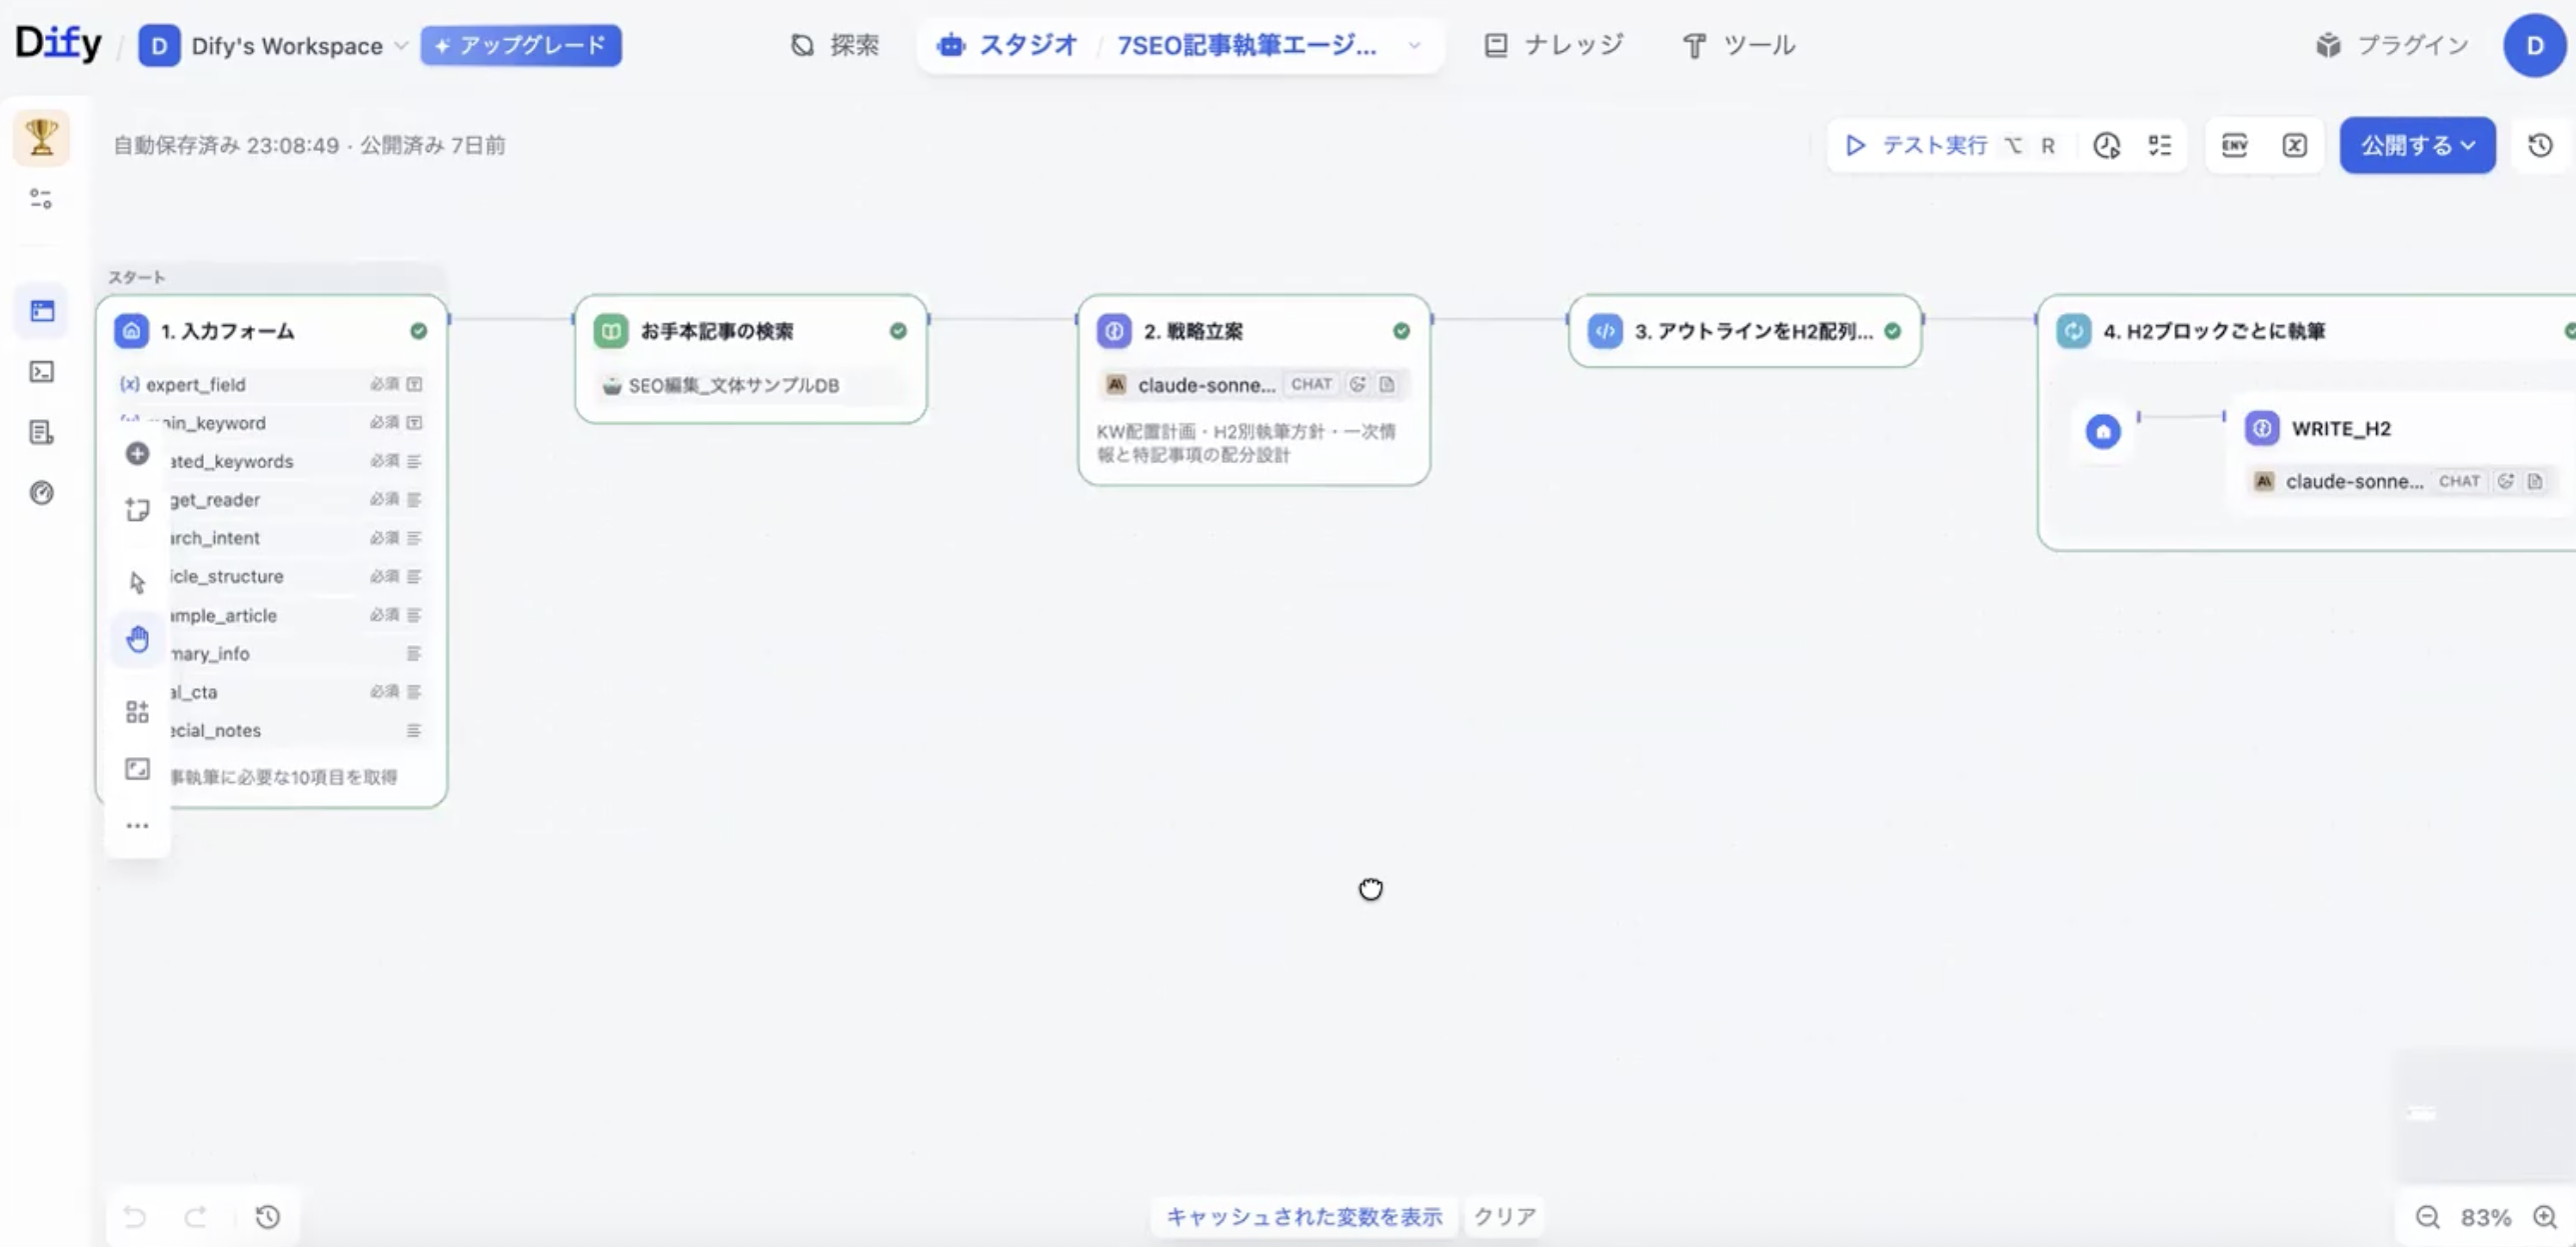Click the undo arrow icon

point(134,1217)
